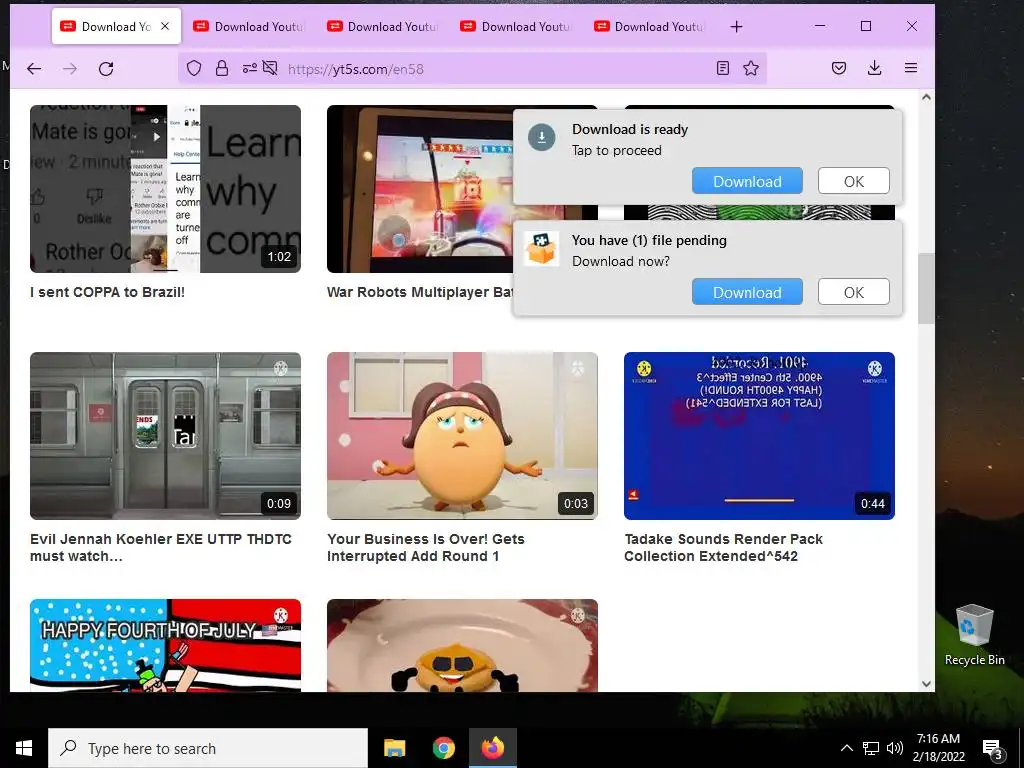
Task: Toggle reader view icon
Action: pyautogui.click(x=723, y=68)
